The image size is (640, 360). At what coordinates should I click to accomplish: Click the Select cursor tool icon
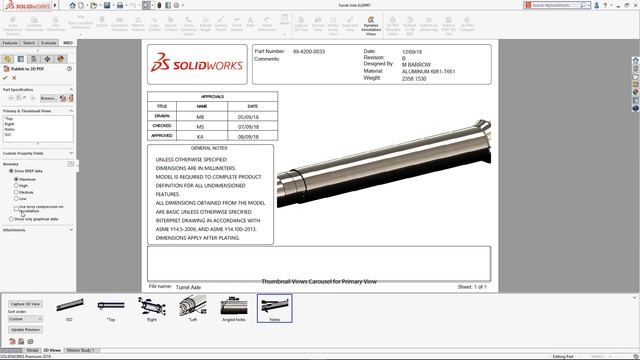pyautogui.click(x=146, y=5)
